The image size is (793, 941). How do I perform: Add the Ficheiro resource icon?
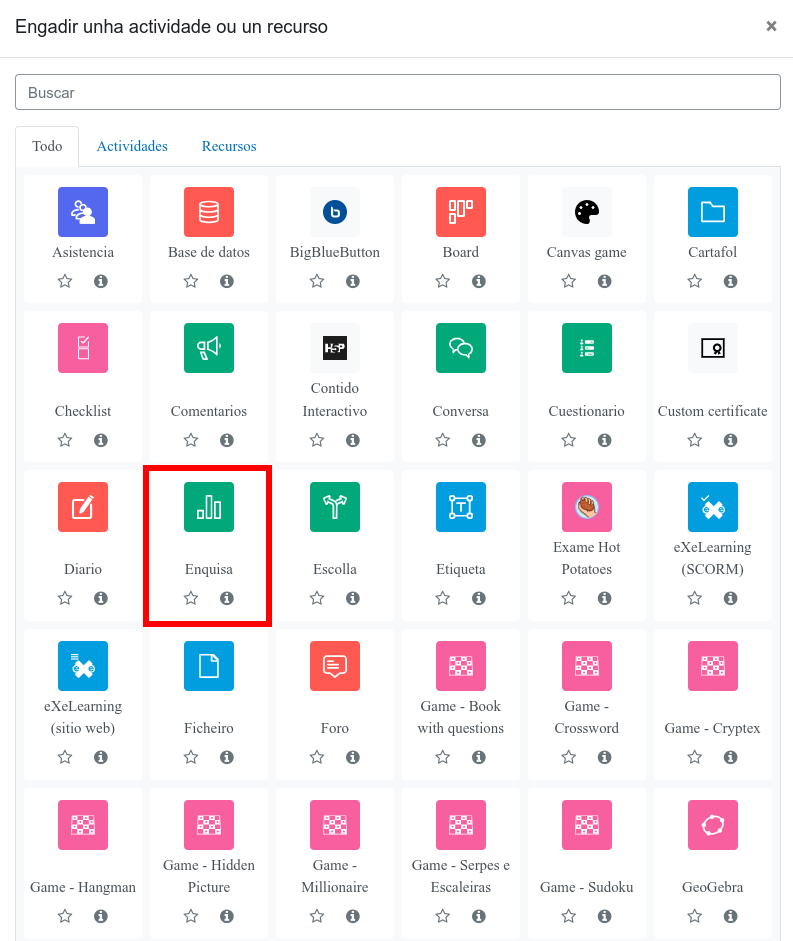(x=209, y=666)
